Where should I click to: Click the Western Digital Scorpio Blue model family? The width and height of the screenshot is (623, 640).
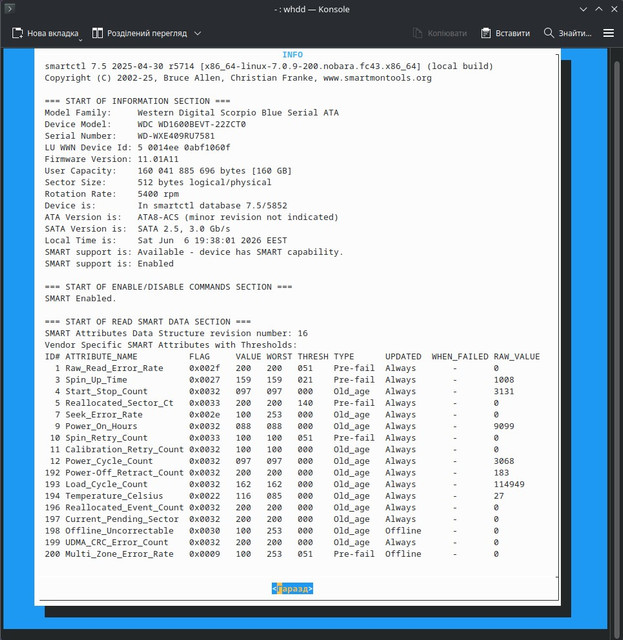[x=238, y=113]
